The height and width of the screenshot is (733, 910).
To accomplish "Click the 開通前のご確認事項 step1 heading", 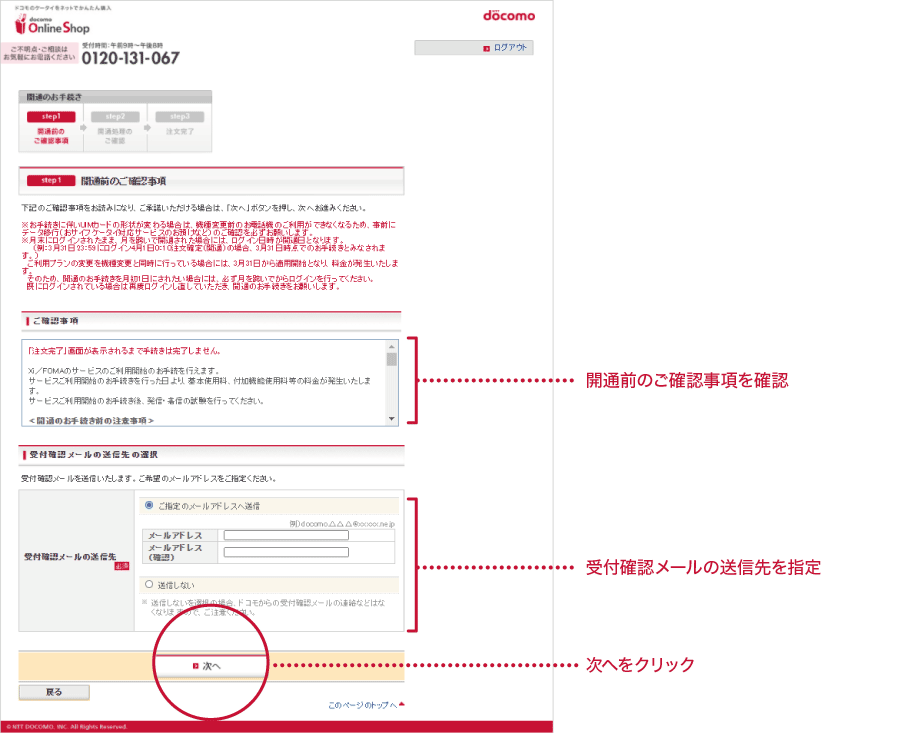I will (123, 181).
